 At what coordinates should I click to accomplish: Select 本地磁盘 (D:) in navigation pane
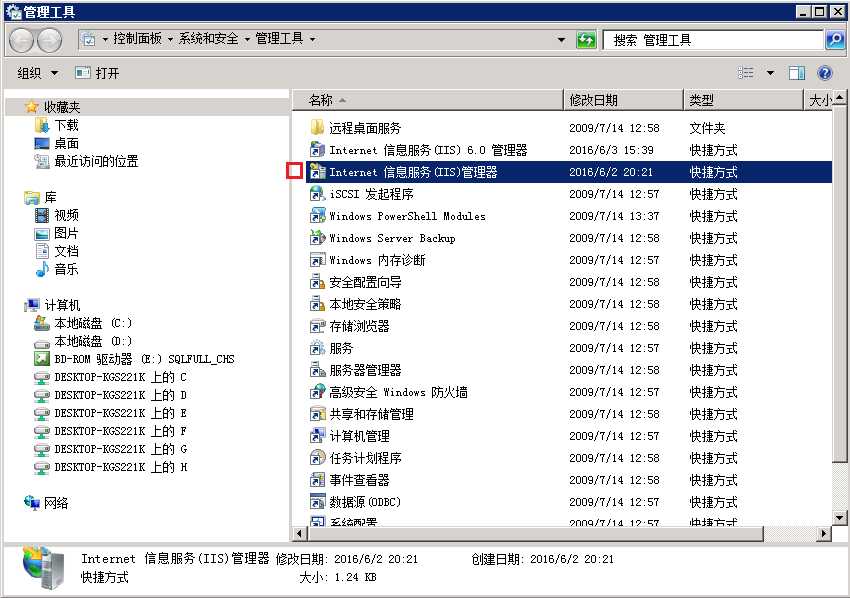click(93, 341)
